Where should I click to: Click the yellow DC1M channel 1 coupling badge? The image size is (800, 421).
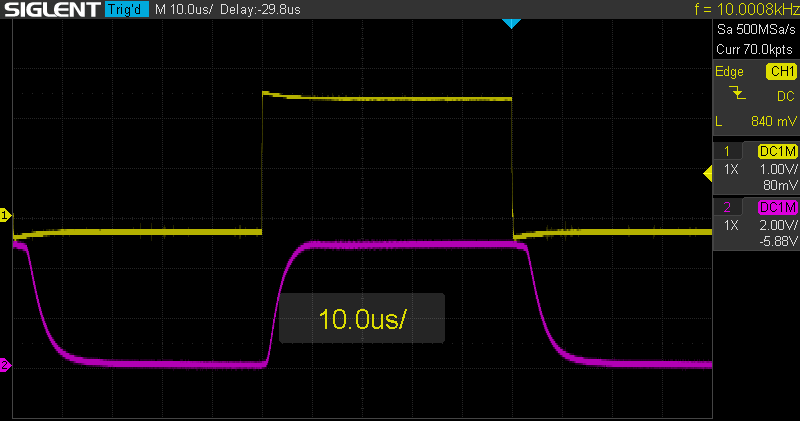click(x=778, y=151)
